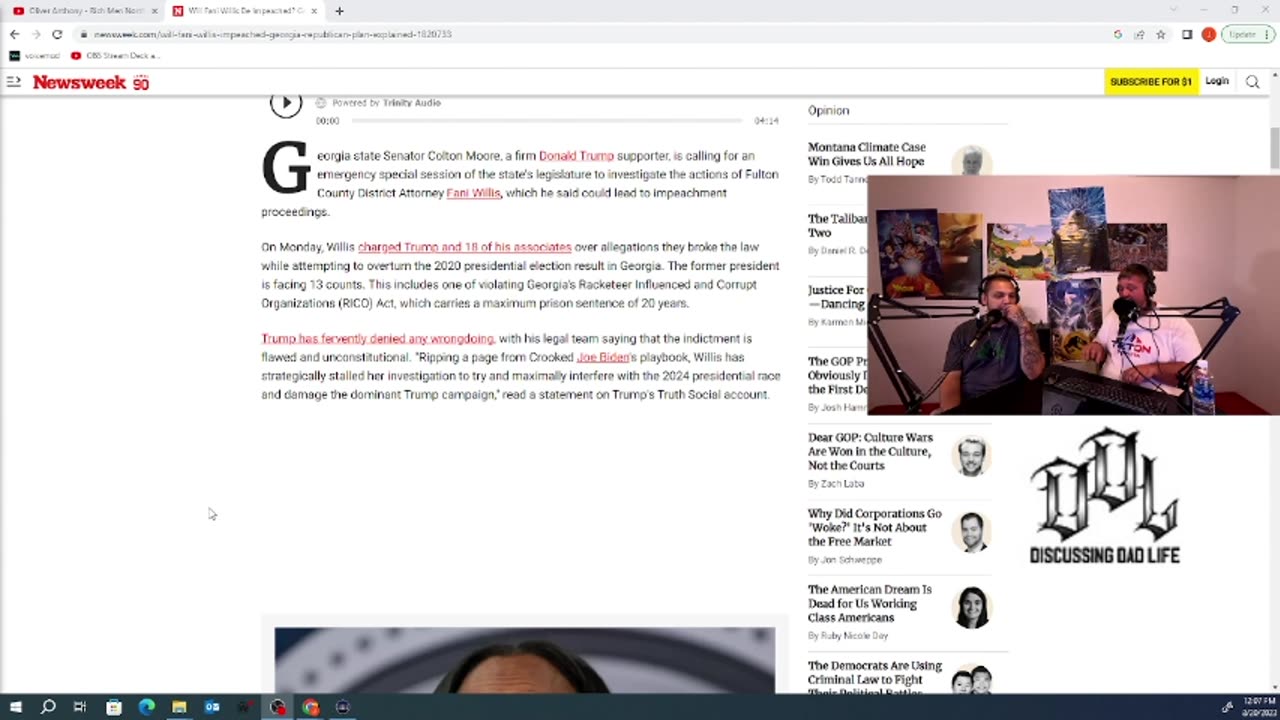The image size is (1280, 720).
Task: Open charged Trump and 18 associates link
Action: tap(464, 247)
